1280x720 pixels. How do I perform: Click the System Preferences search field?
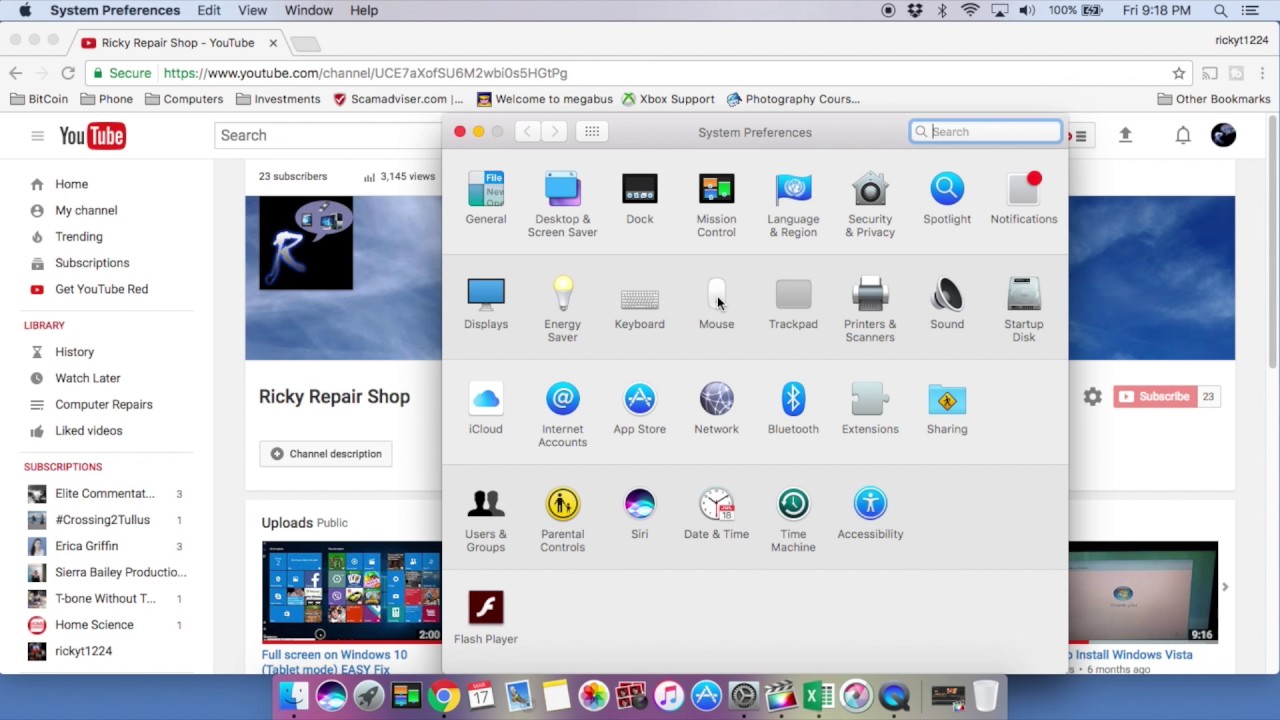pyautogui.click(x=986, y=131)
